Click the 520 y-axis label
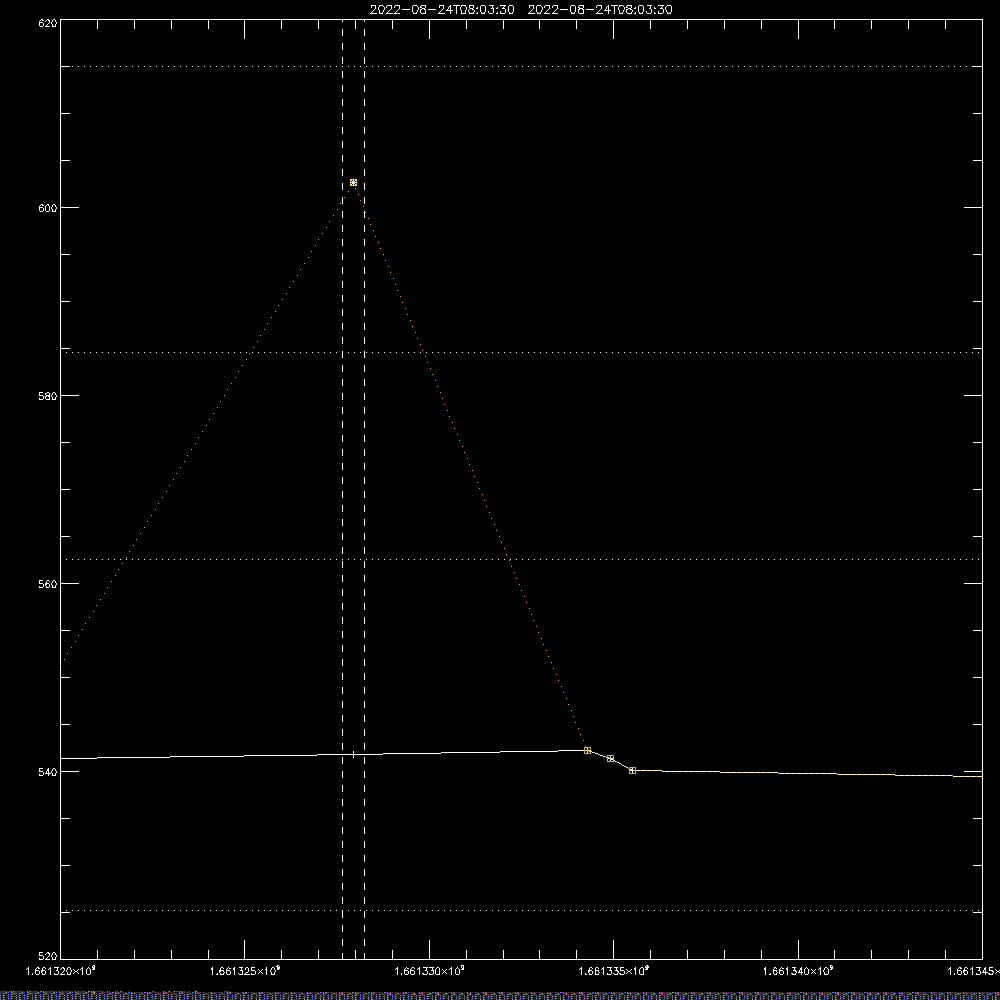1000x1000 pixels. click(x=48, y=957)
